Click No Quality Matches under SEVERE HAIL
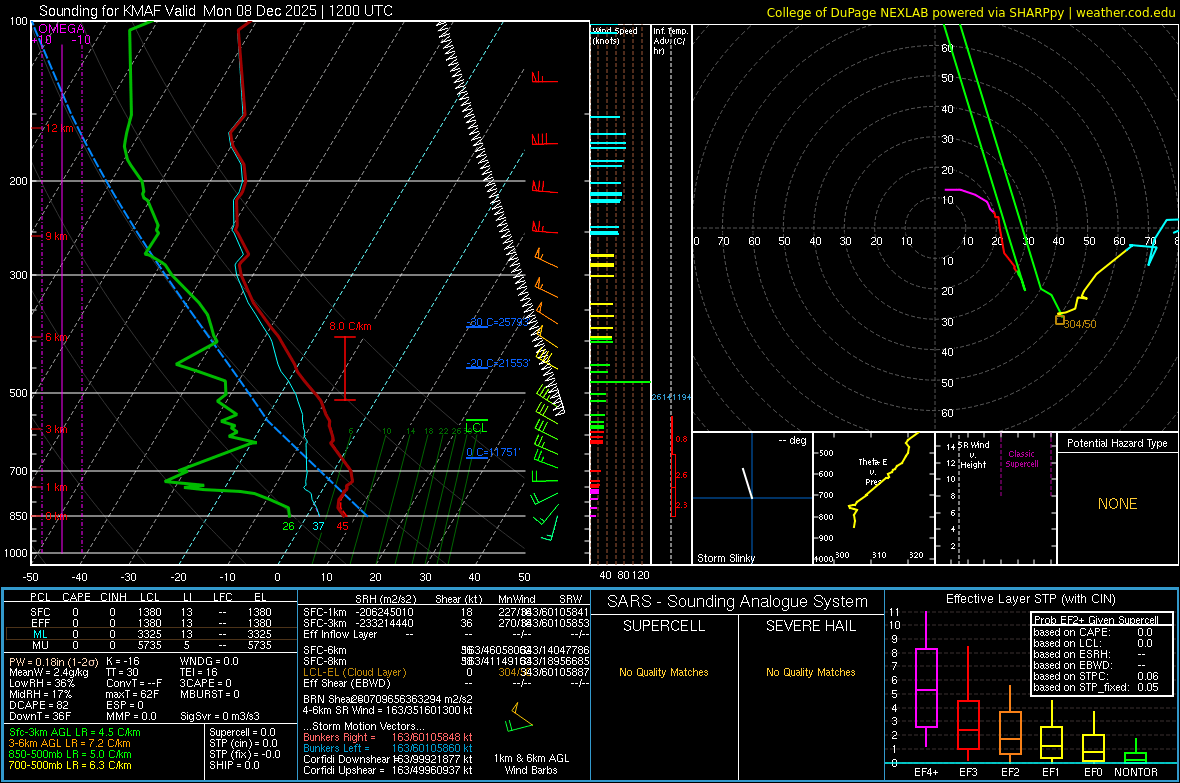Viewport: 1180px width, 783px height. pyautogui.click(x=810, y=672)
